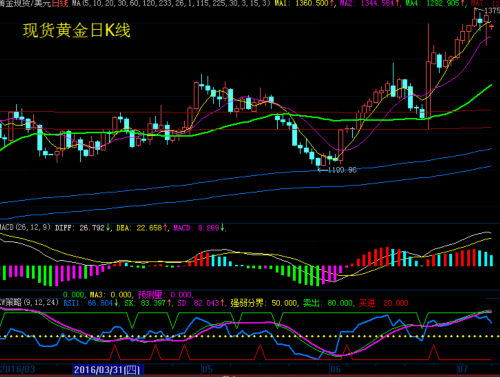Select the 买进: 20.000 threshold label
Viewport: 500px width, 377px height.
(x=383, y=303)
